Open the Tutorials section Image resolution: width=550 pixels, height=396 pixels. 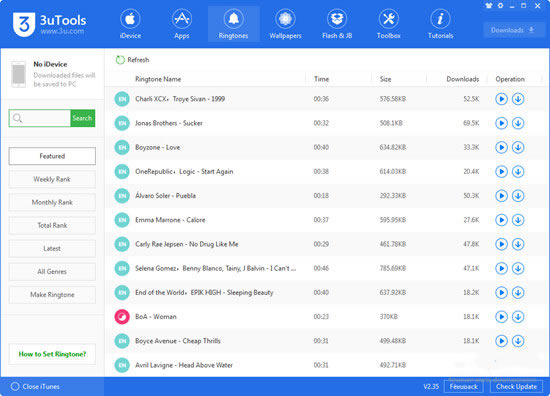pyautogui.click(x=441, y=25)
